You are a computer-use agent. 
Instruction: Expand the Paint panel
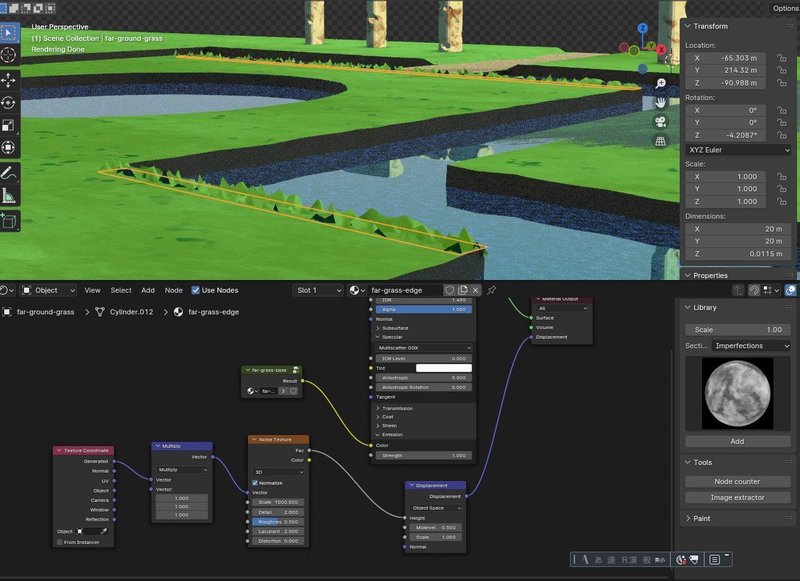coord(688,518)
